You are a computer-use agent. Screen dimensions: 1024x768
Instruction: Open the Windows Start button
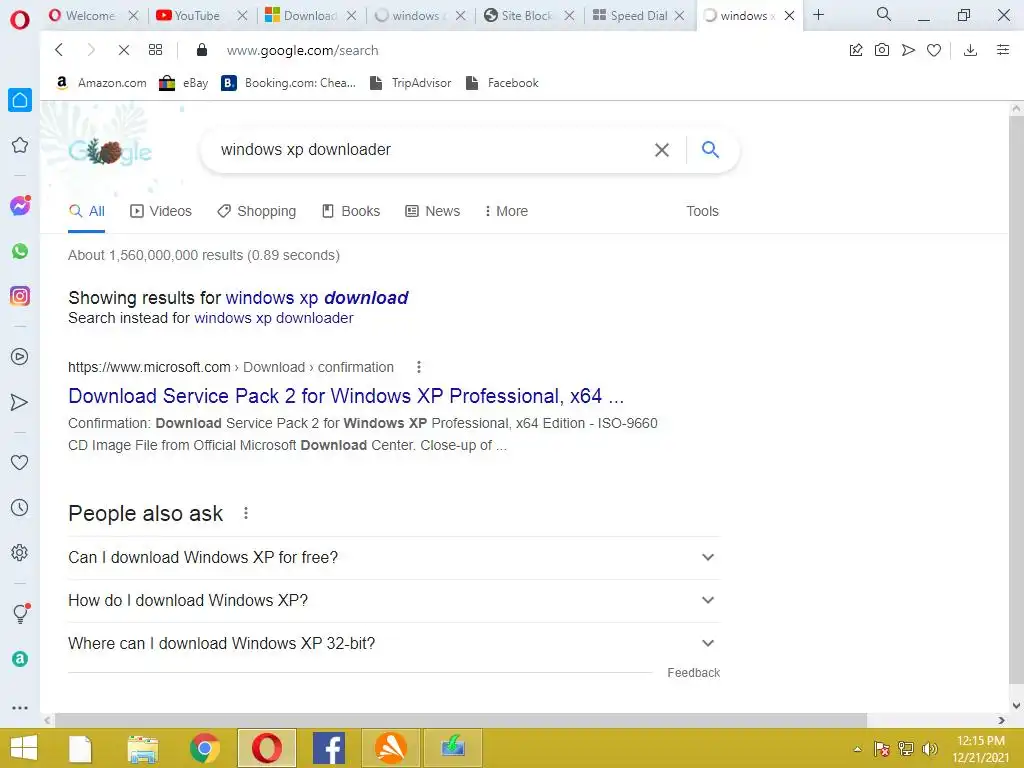point(24,748)
